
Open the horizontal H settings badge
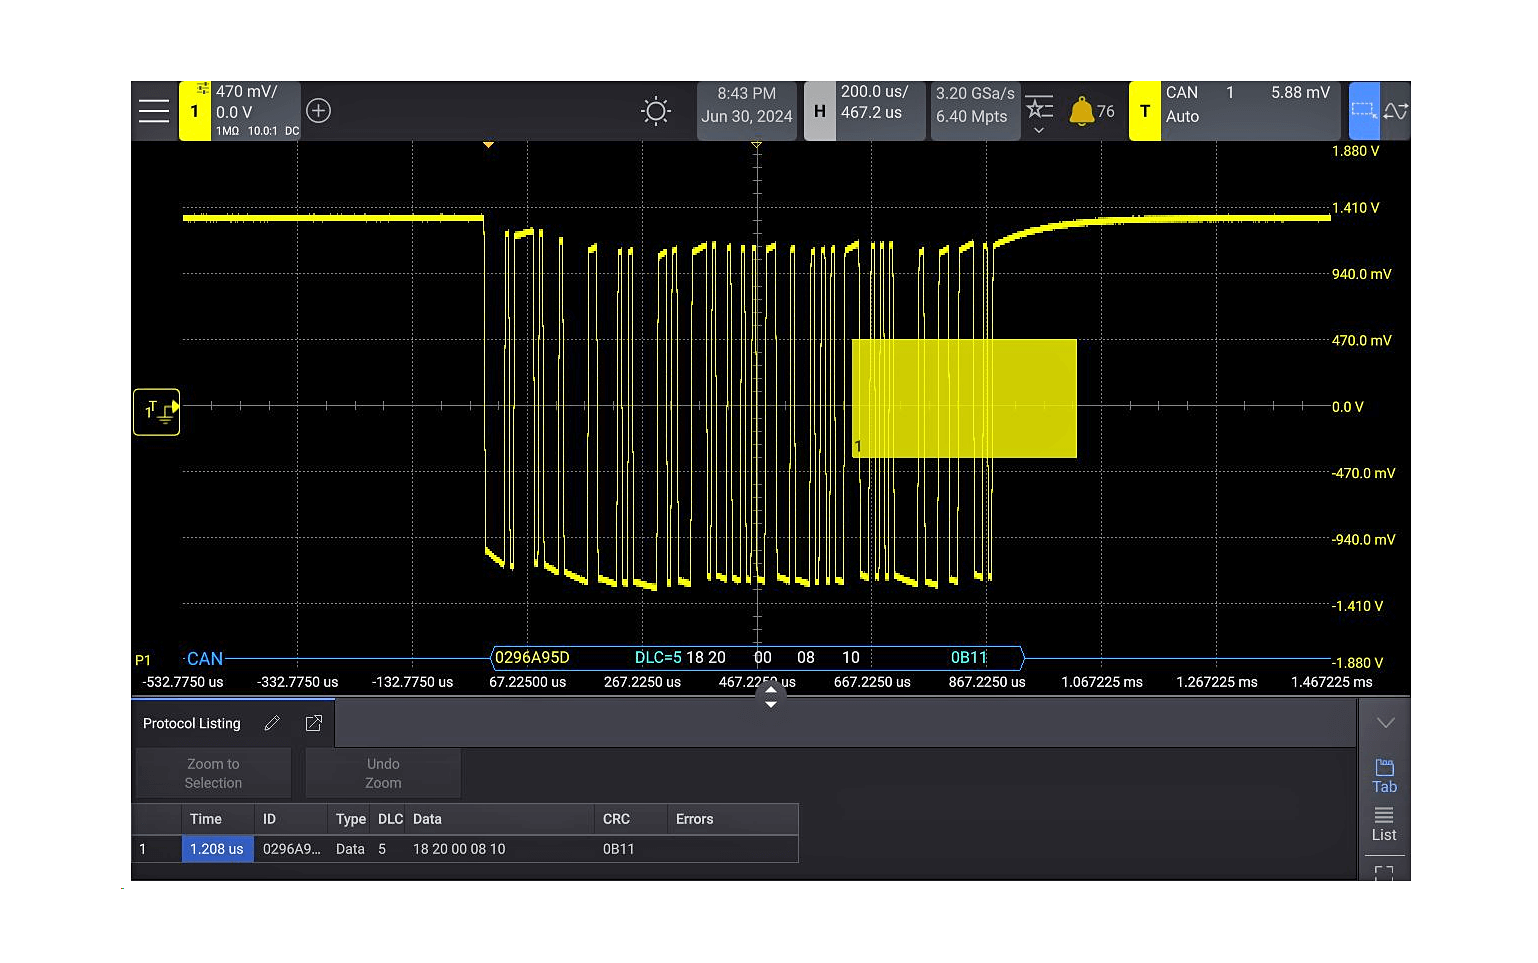pos(820,111)
